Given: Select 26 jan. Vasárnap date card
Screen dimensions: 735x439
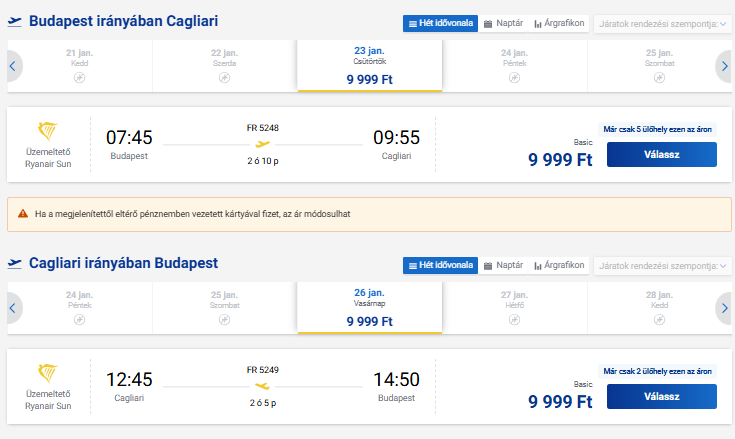Looking at the screenshot, I should coord(370,307).
